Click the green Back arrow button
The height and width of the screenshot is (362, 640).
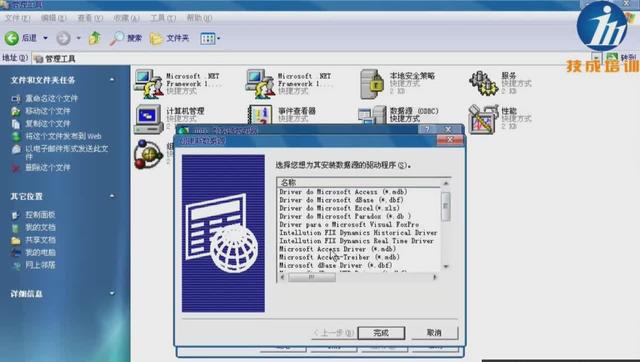pyautogui.click(x=12, y=38)
